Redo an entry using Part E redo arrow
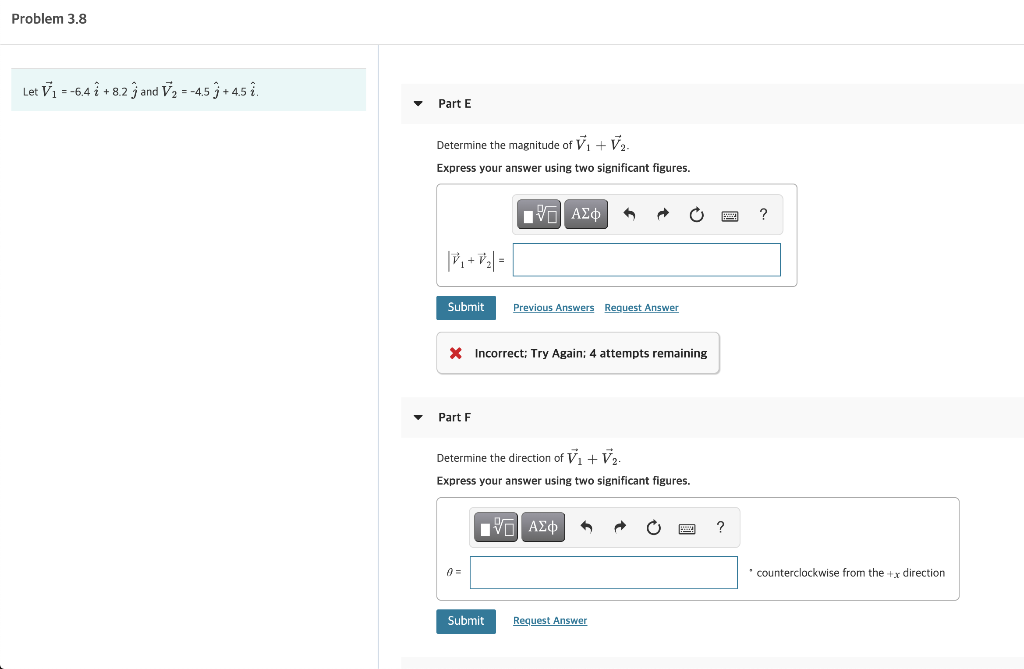 [663, 213]
